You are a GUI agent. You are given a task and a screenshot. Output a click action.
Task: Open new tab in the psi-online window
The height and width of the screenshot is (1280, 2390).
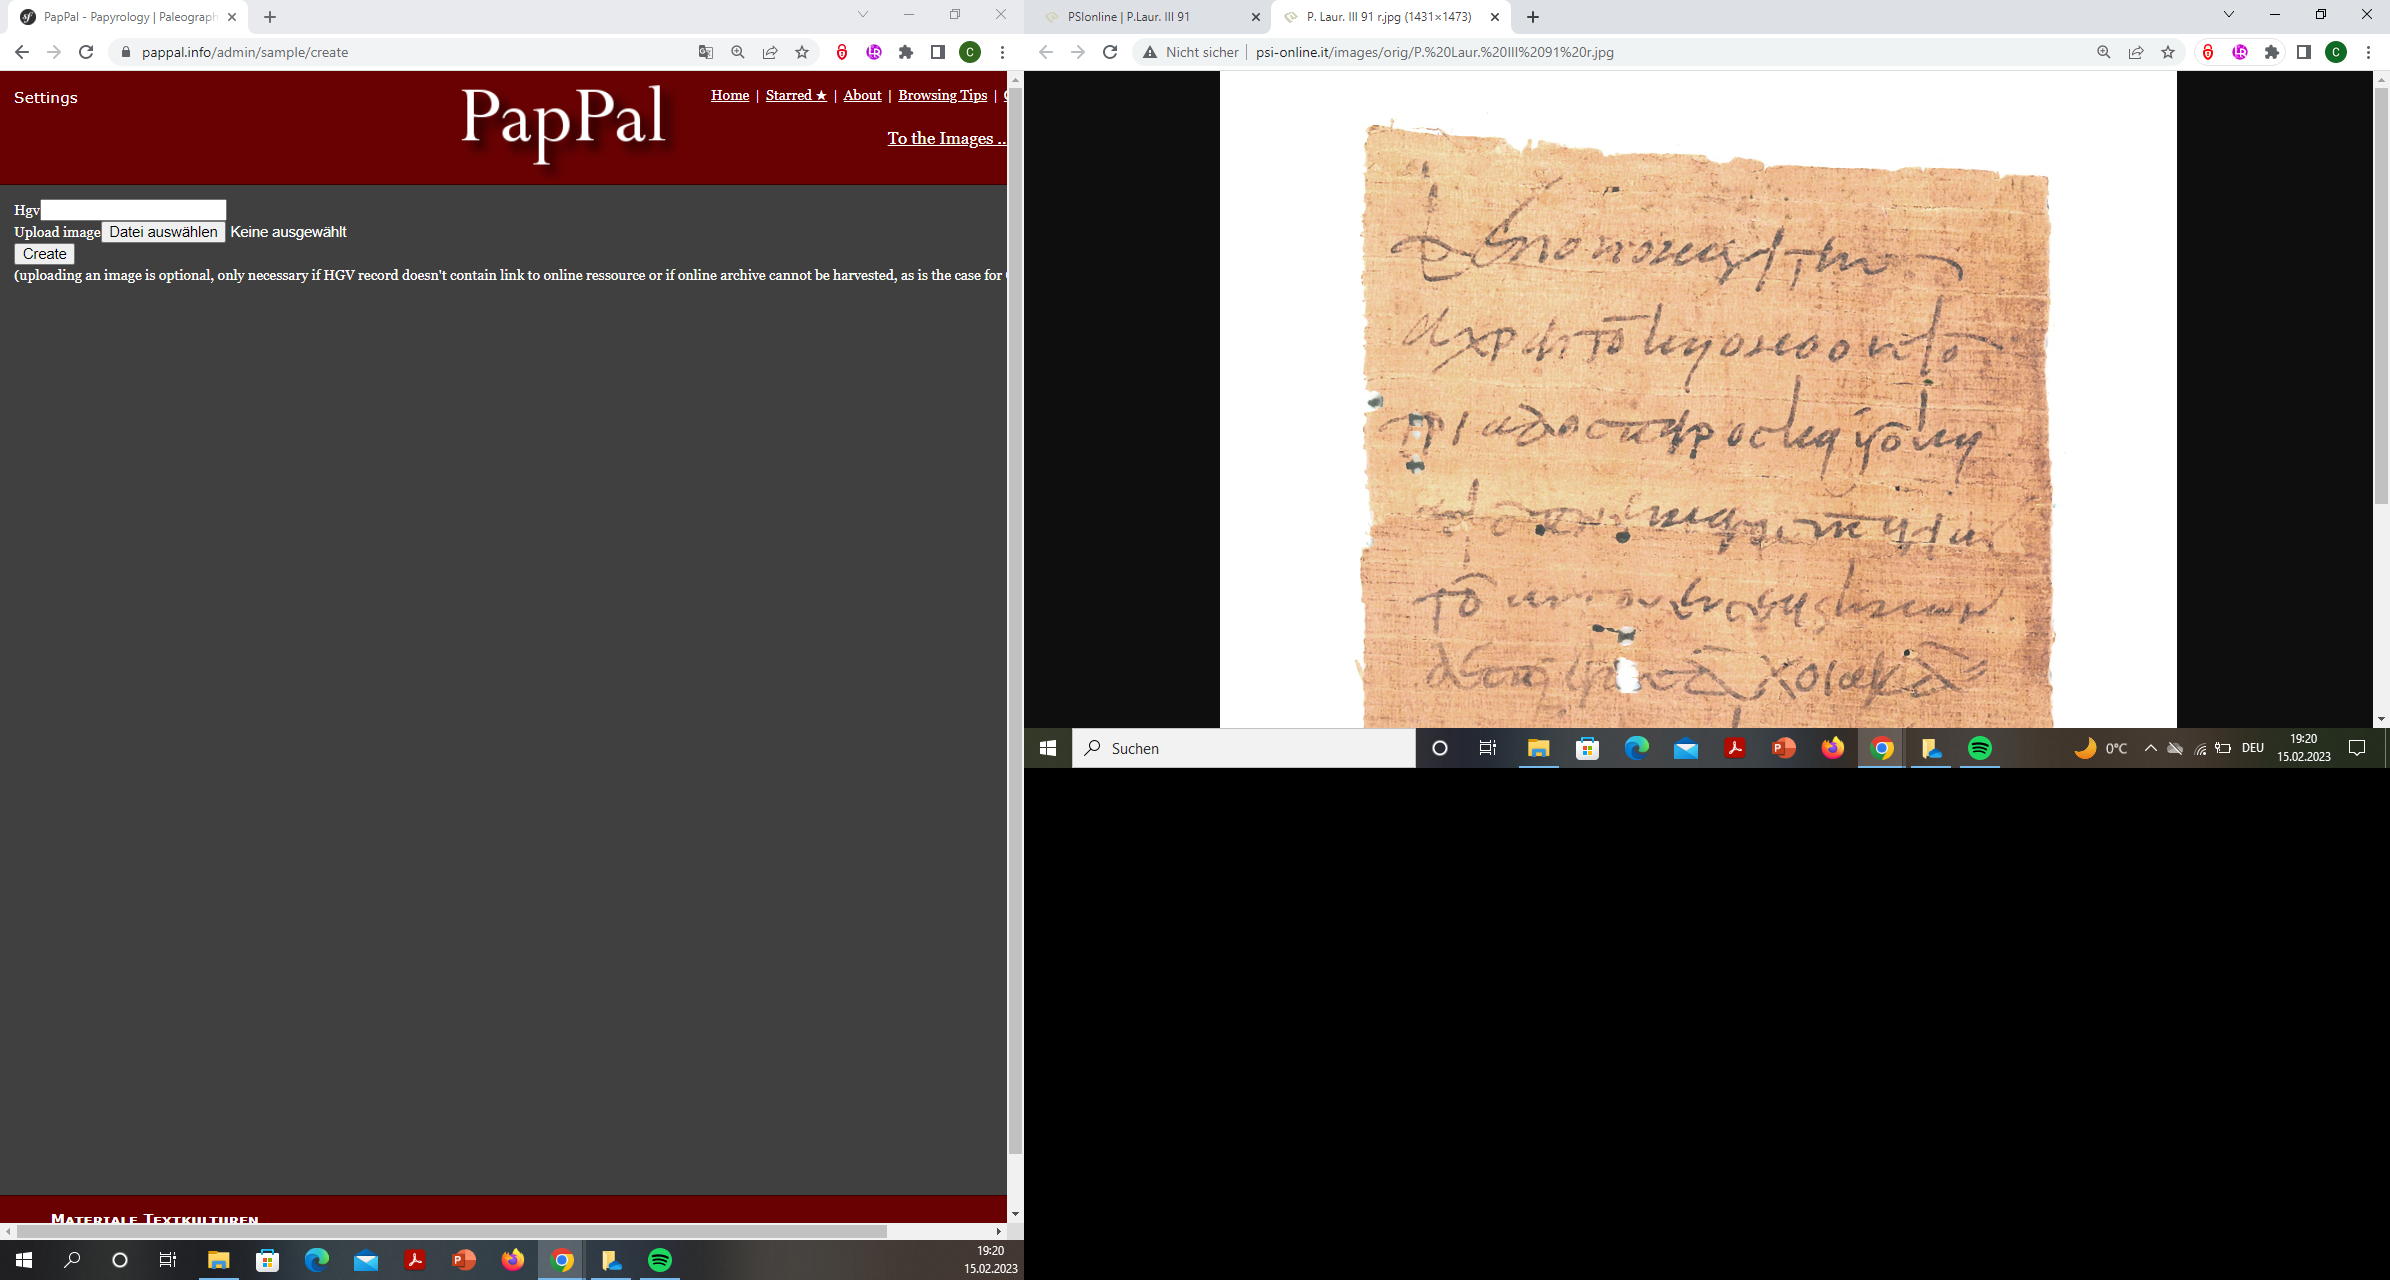tap(1533, 17)
